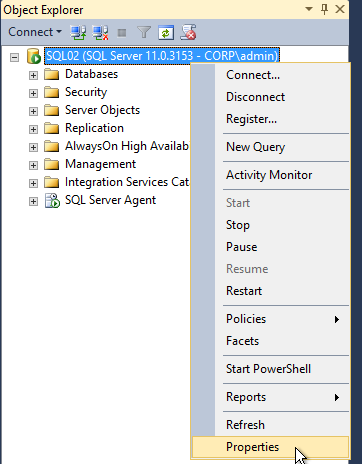Click the script-with-red-X toolbar icon
Image resolution: width=362 pixels, height=464 pixels.
[188, 33]
